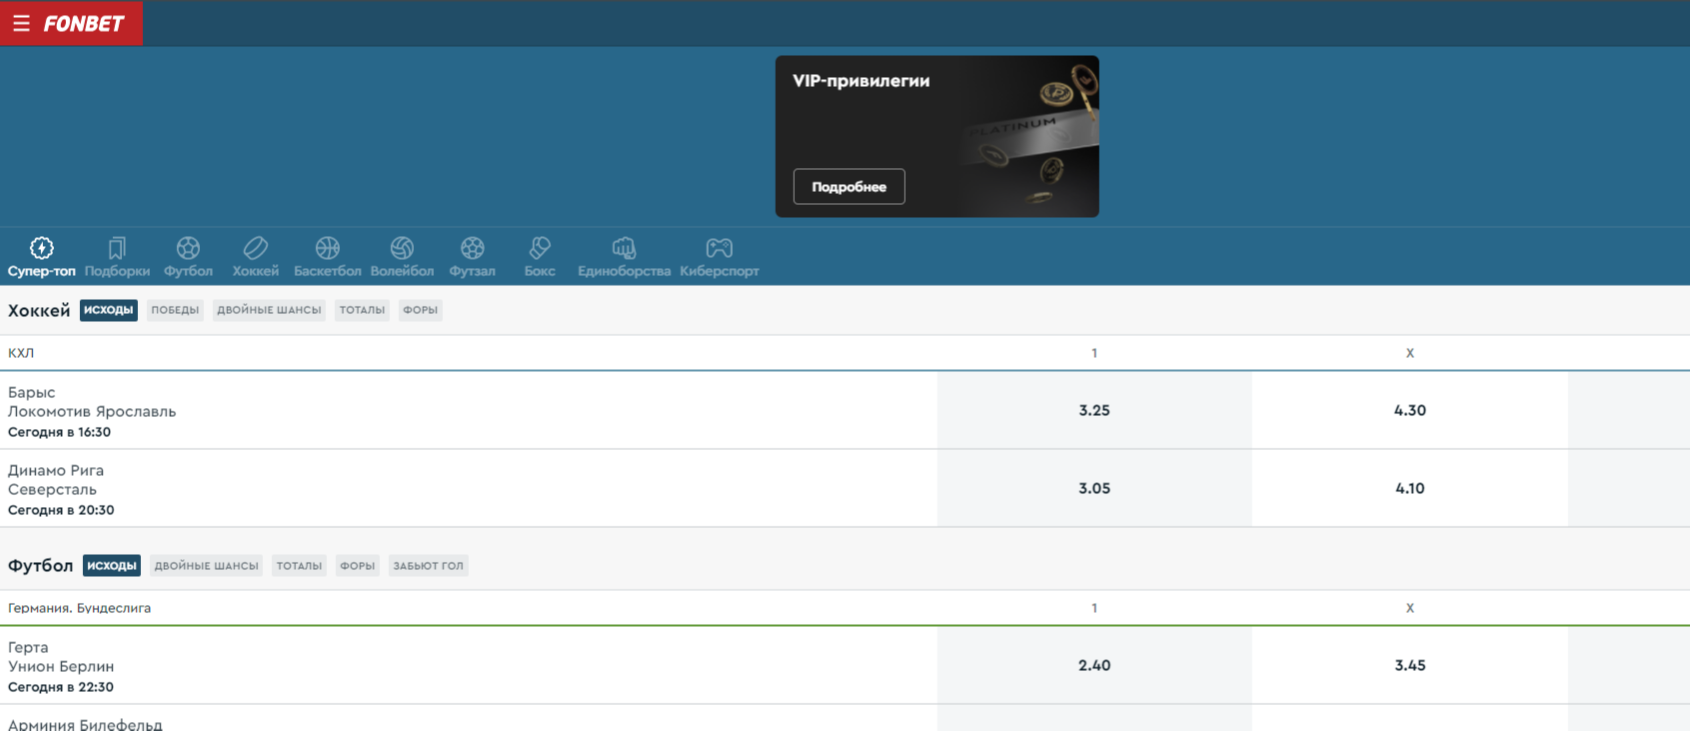This screenshot has height=737, width=1690.
Task: Bet on draw at 4.10
Action: pyautogui.click(x=1410, y=488)
